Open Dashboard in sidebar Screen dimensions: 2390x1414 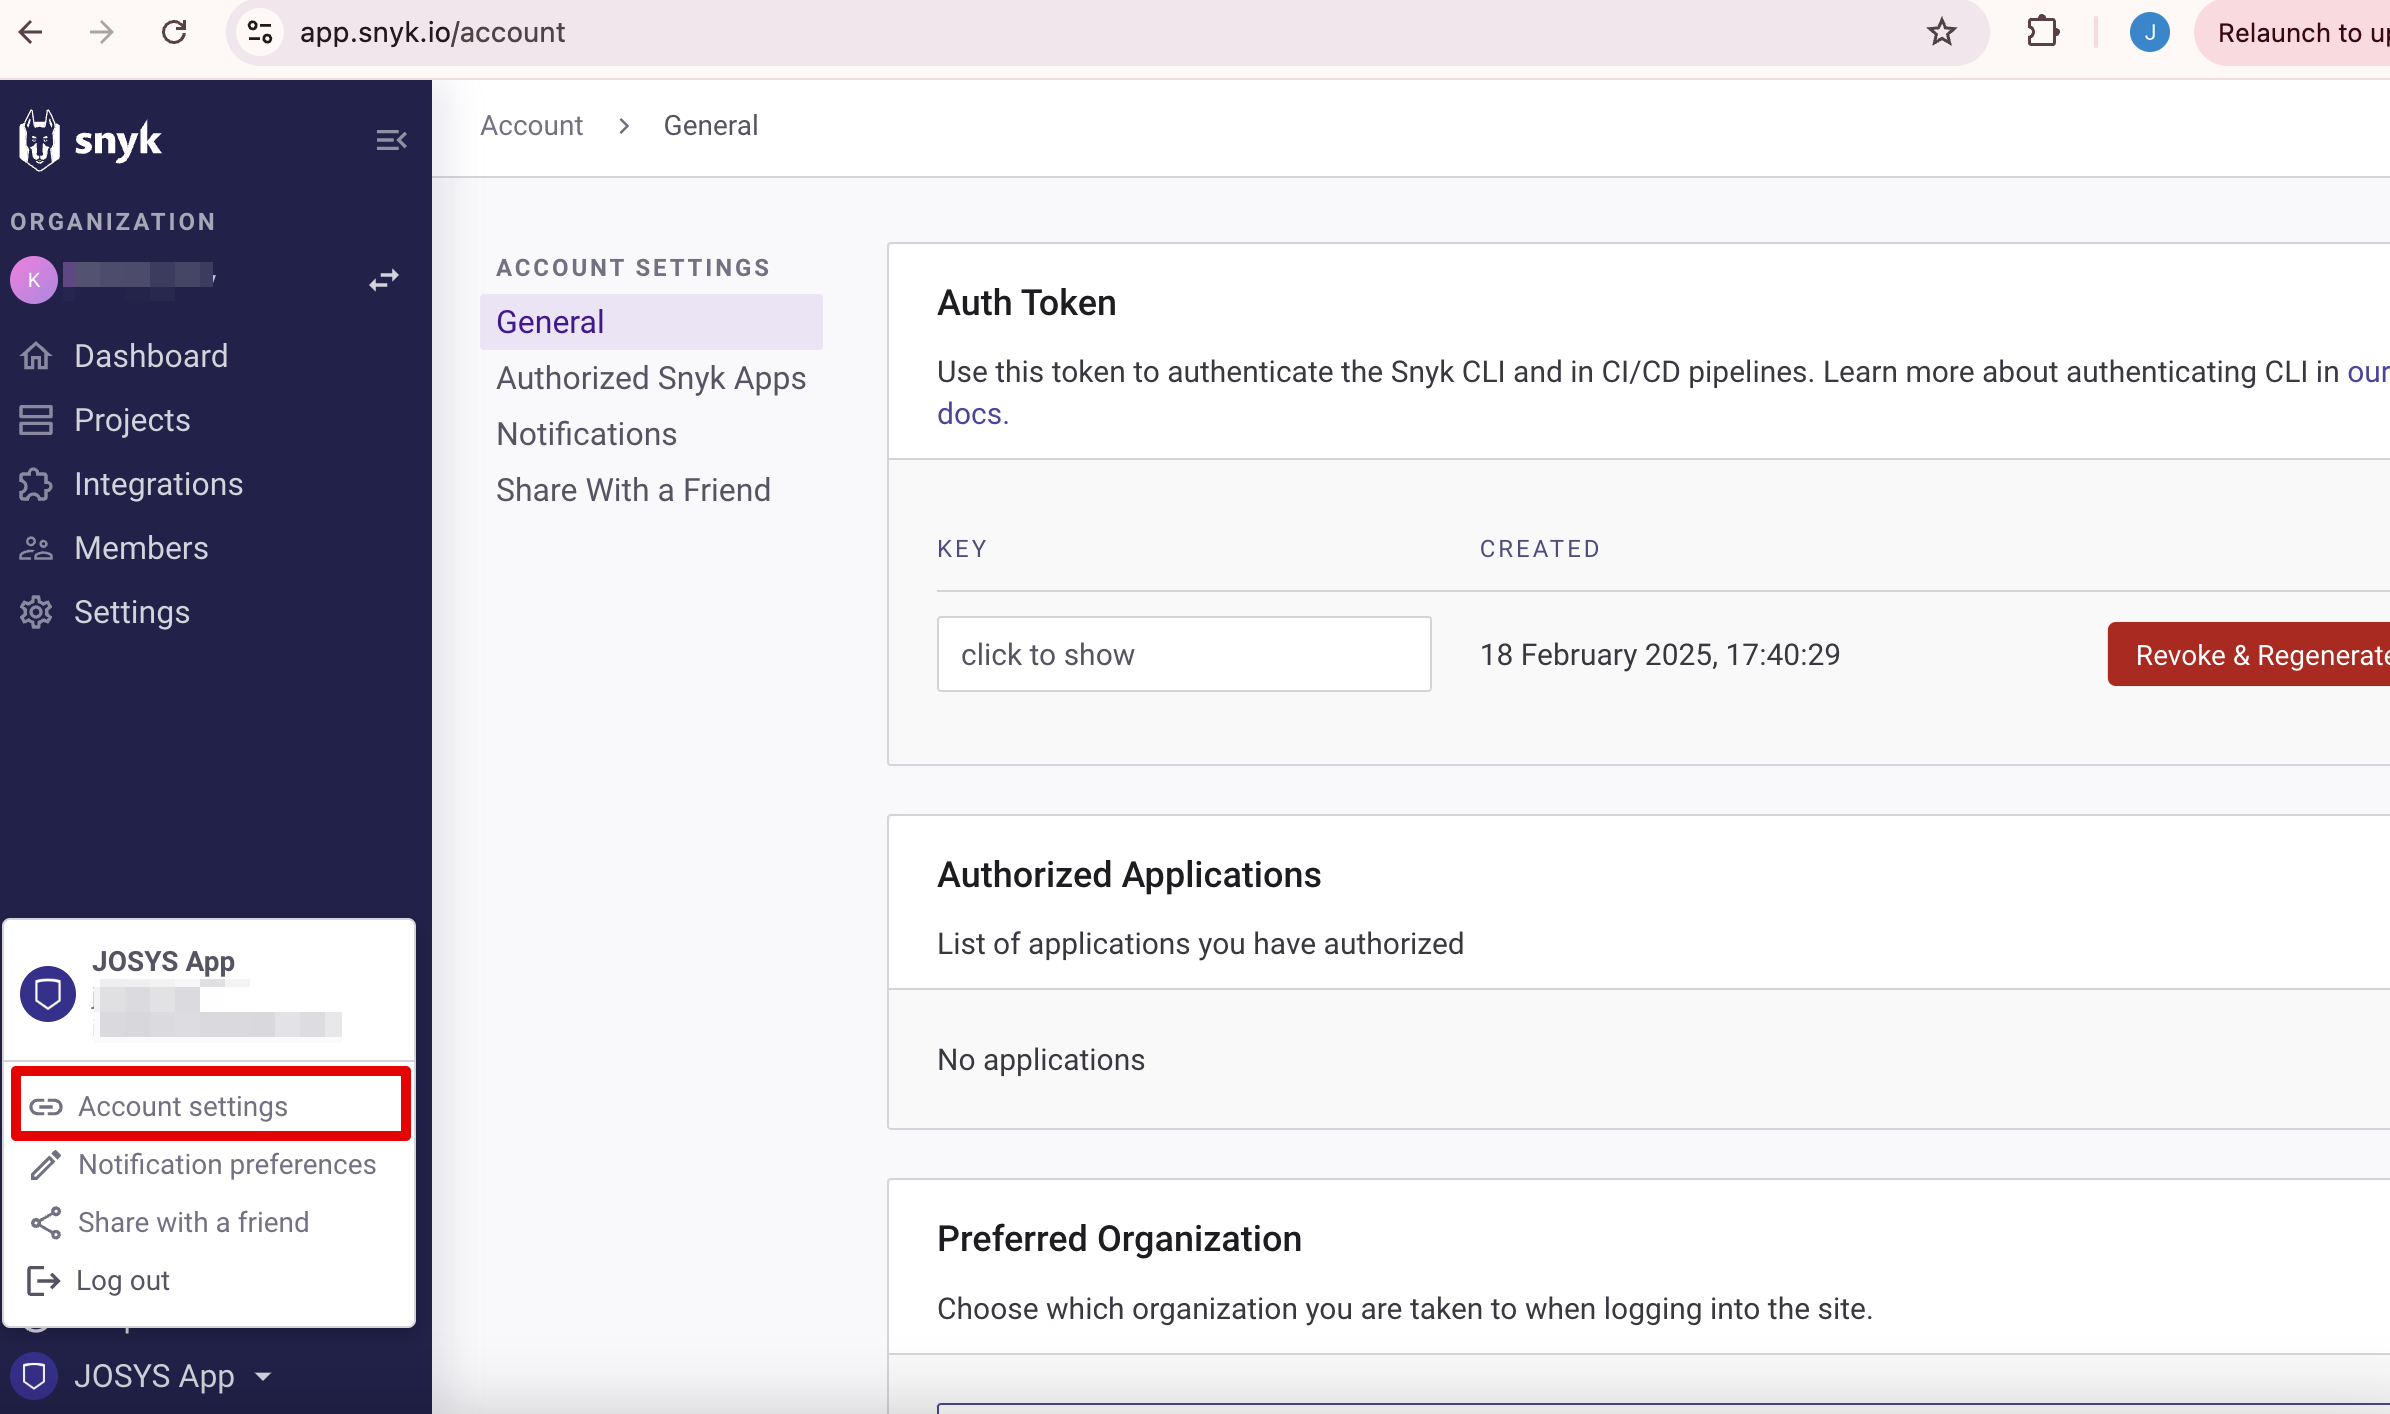pyautogui.click(x=150, y=356)
